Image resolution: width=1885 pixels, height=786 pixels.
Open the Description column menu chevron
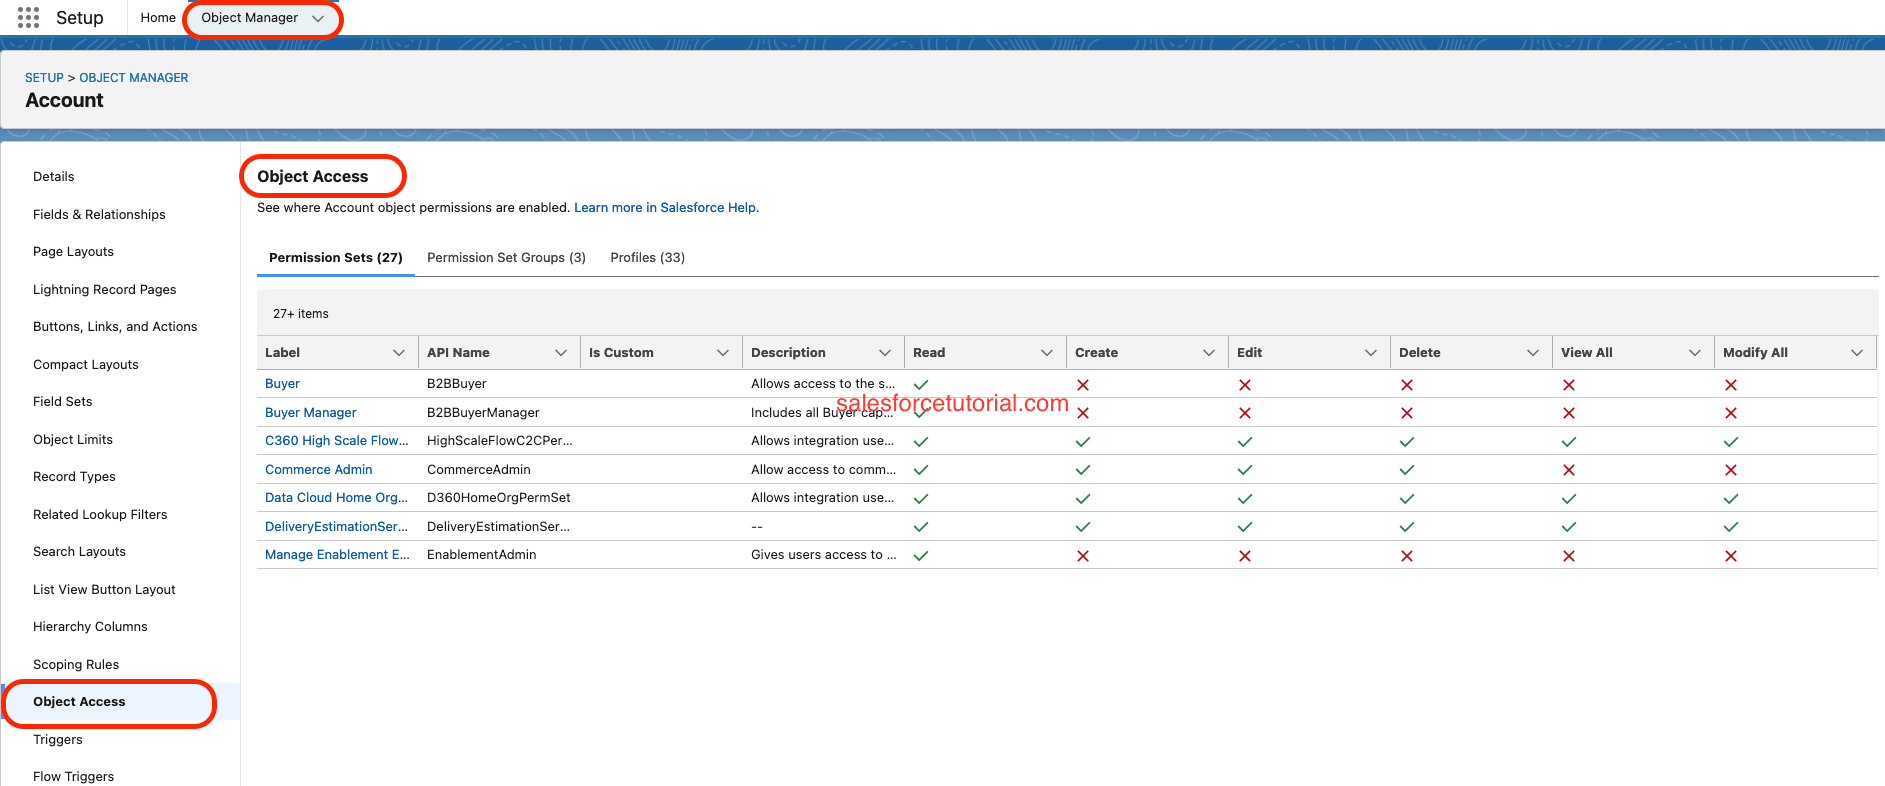885,353
